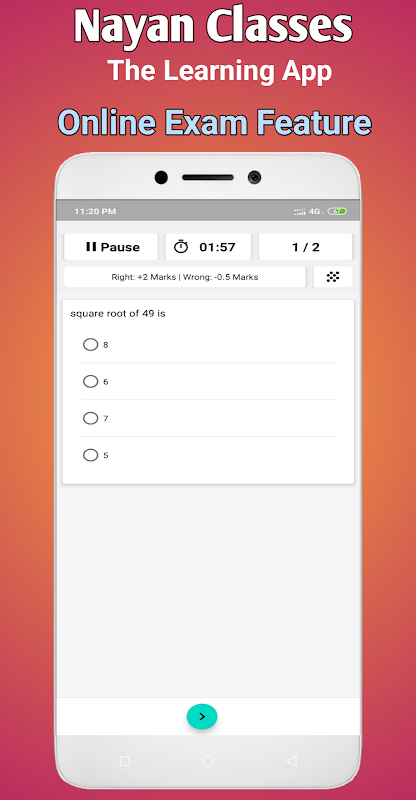The width and height of the screenshot is (416, 800).
Task: Tap the Android recent apps square icon
Action: [x=124, y=761]
